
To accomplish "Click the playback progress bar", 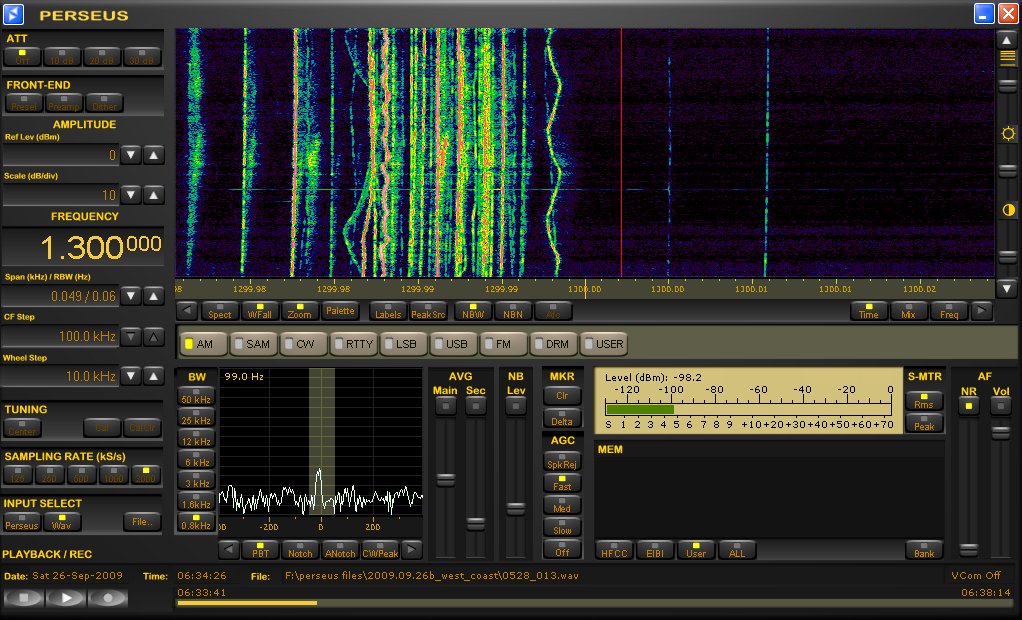I will coord(594,603).
